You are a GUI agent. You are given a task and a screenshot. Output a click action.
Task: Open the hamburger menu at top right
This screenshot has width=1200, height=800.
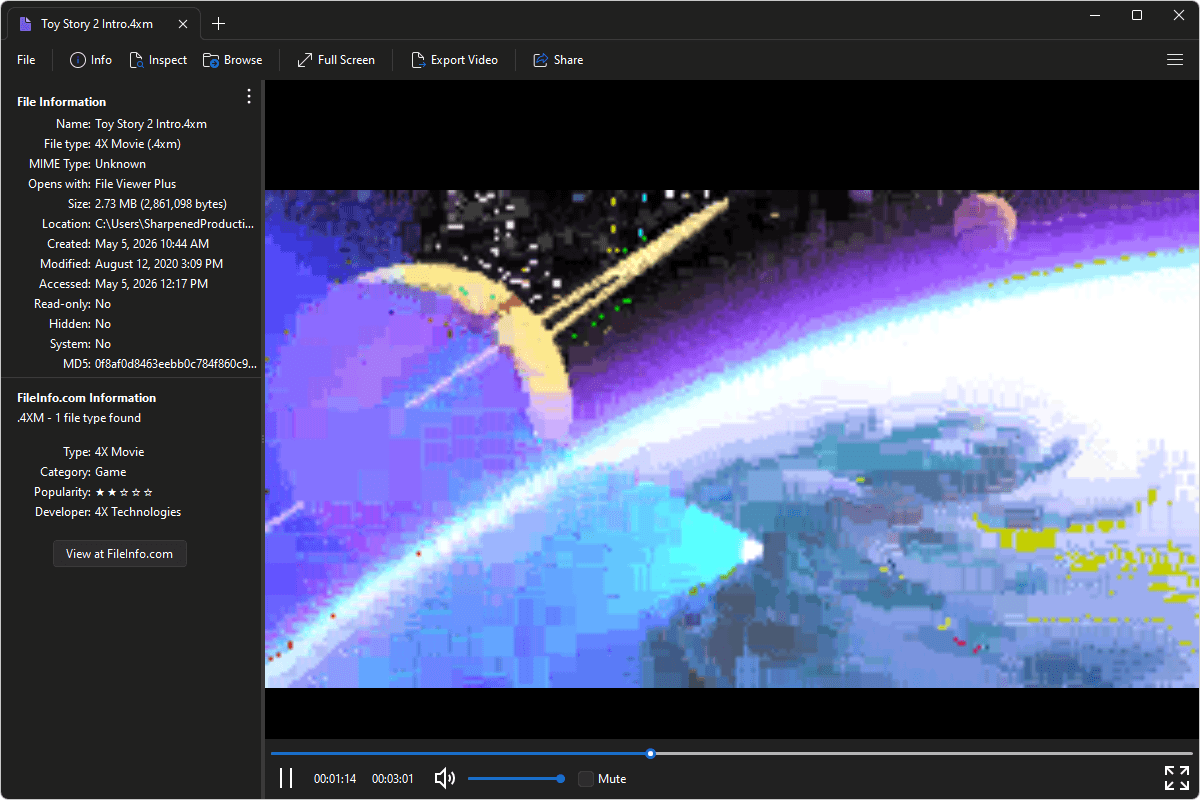(1175, 60)
